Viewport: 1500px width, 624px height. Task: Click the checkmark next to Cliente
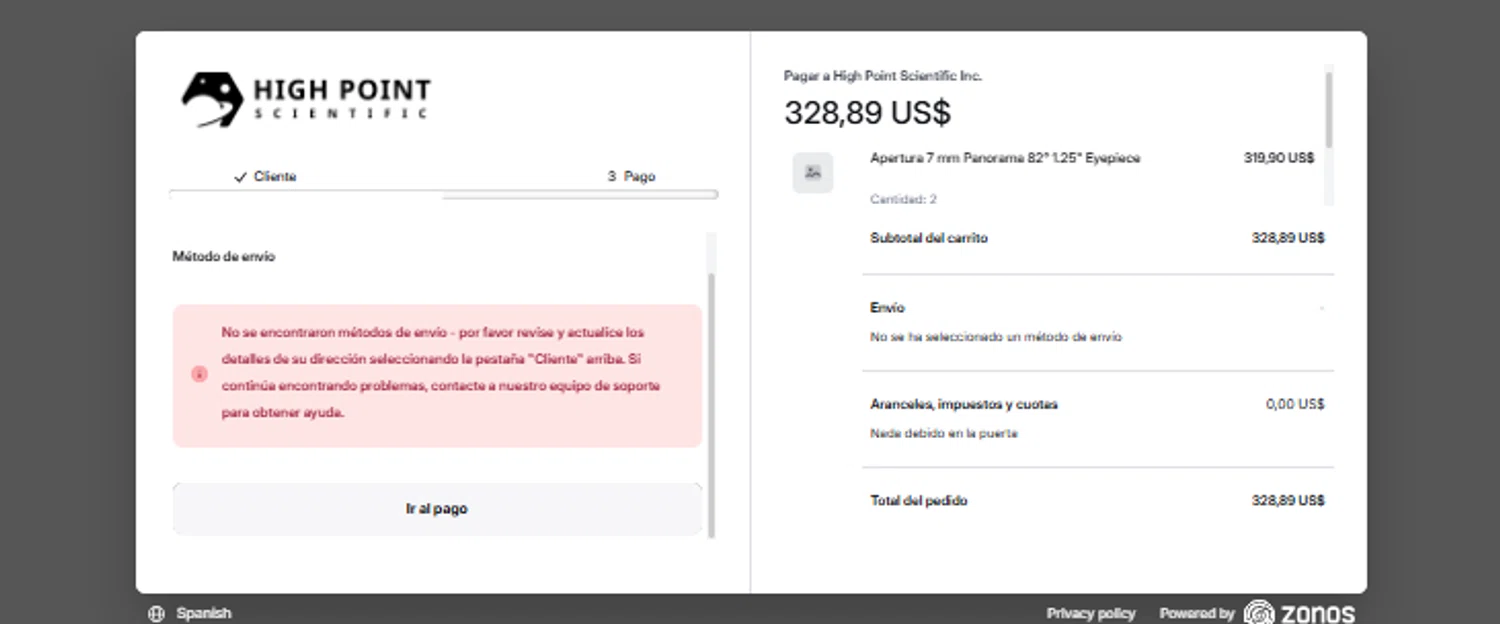coord(240,177)
